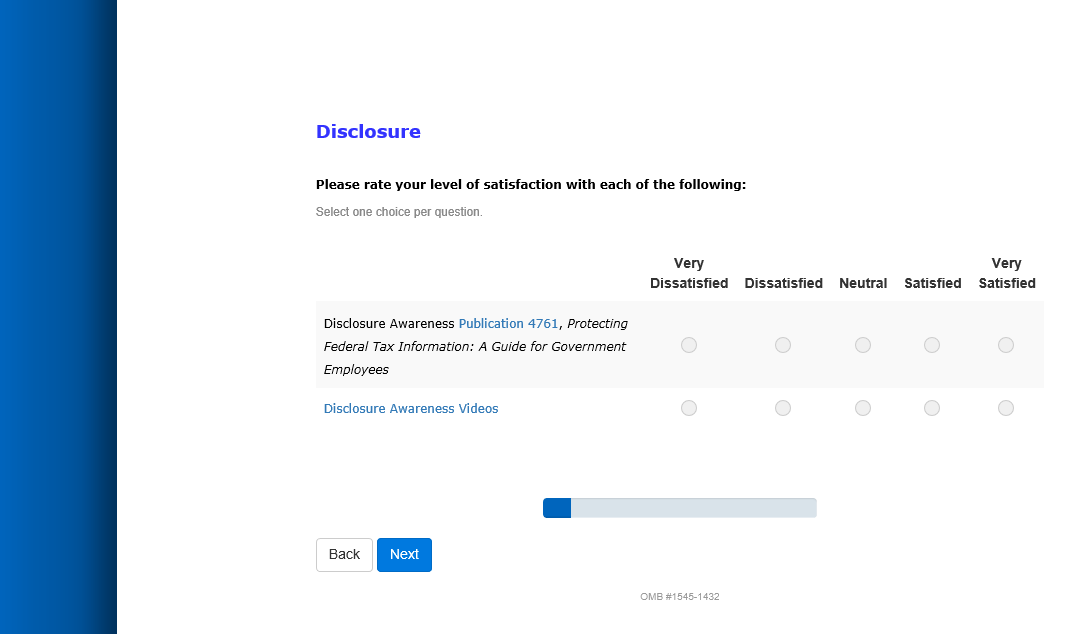Choose Very Satisfied for Publication 4761
This screenshot has width=1087, height=634.
tap(1006, 345)
